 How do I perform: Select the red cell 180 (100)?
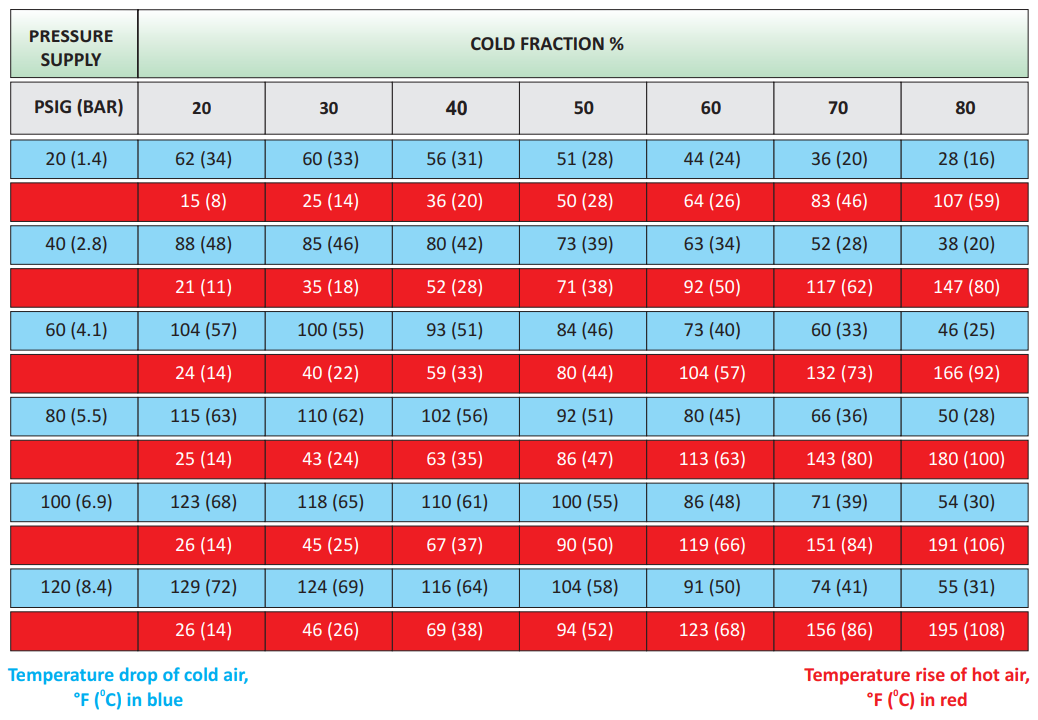[965, 459]
